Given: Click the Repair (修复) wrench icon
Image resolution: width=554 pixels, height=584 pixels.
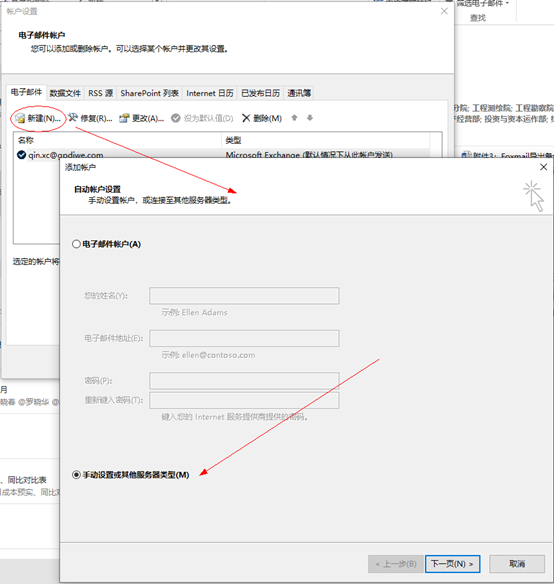Looking at the screenshot, I should pyautogui.click(x=73, y=118).
